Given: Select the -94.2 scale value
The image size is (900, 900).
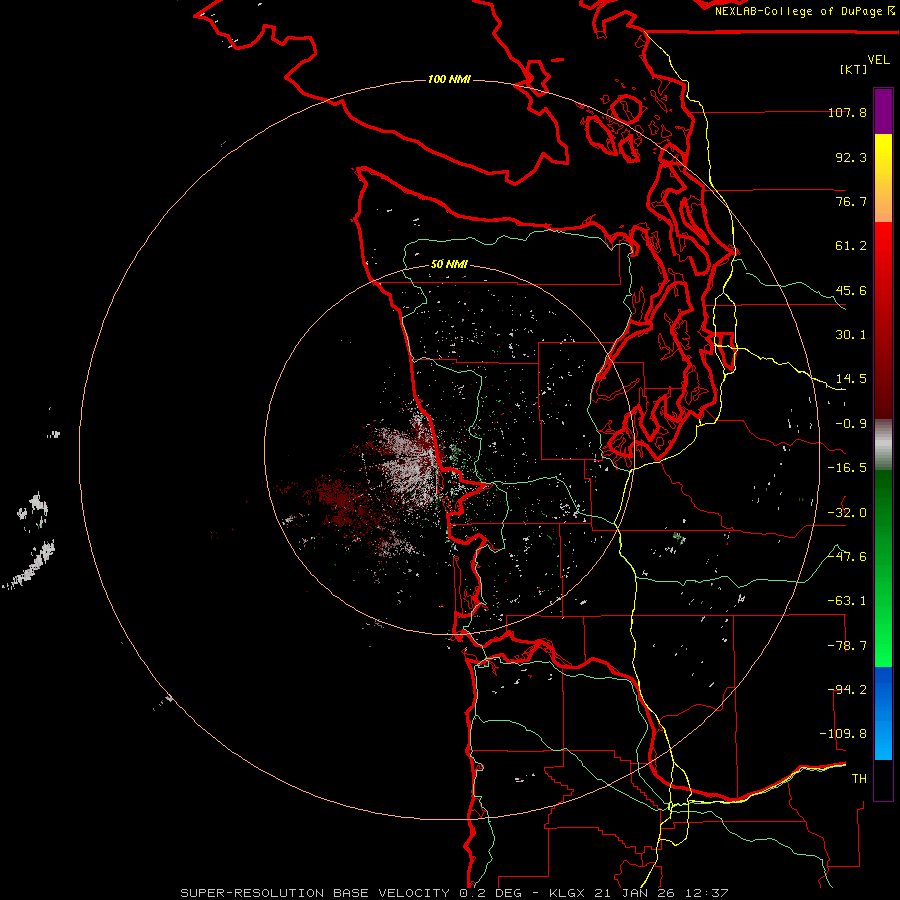Looking at the screenshot, I should pos(847,690).
